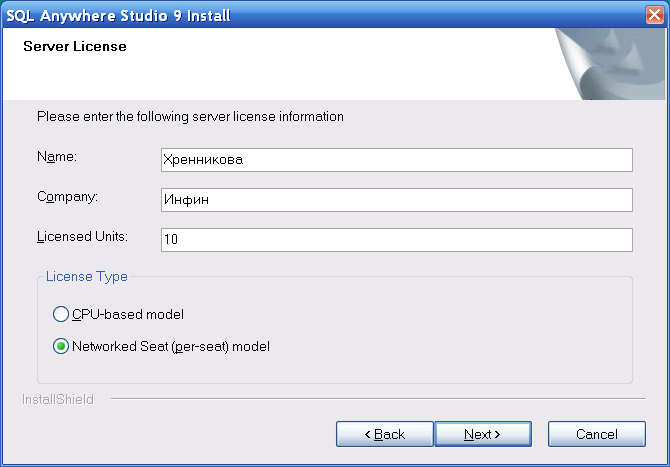
Task: Select the CPU-based model radio button
Action: pyautogui.click(x=61, y=314)
